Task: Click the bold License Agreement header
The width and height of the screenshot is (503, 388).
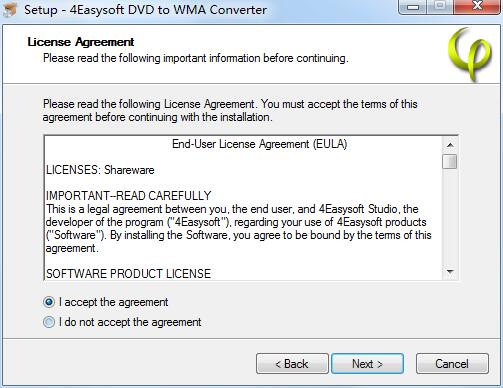Action: tap(81, 42)
